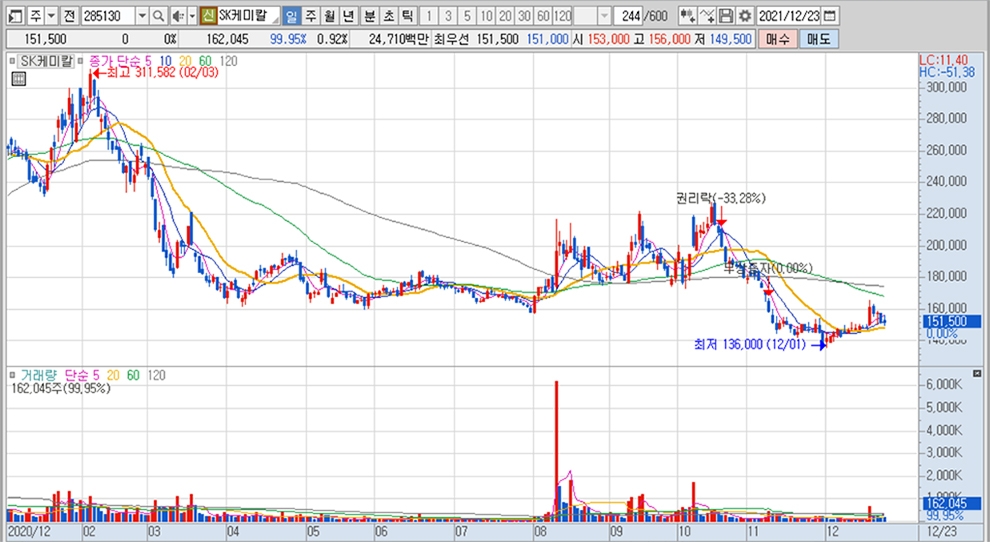
Task: Click the 최우선 best quote label
Action: [451, 39]
